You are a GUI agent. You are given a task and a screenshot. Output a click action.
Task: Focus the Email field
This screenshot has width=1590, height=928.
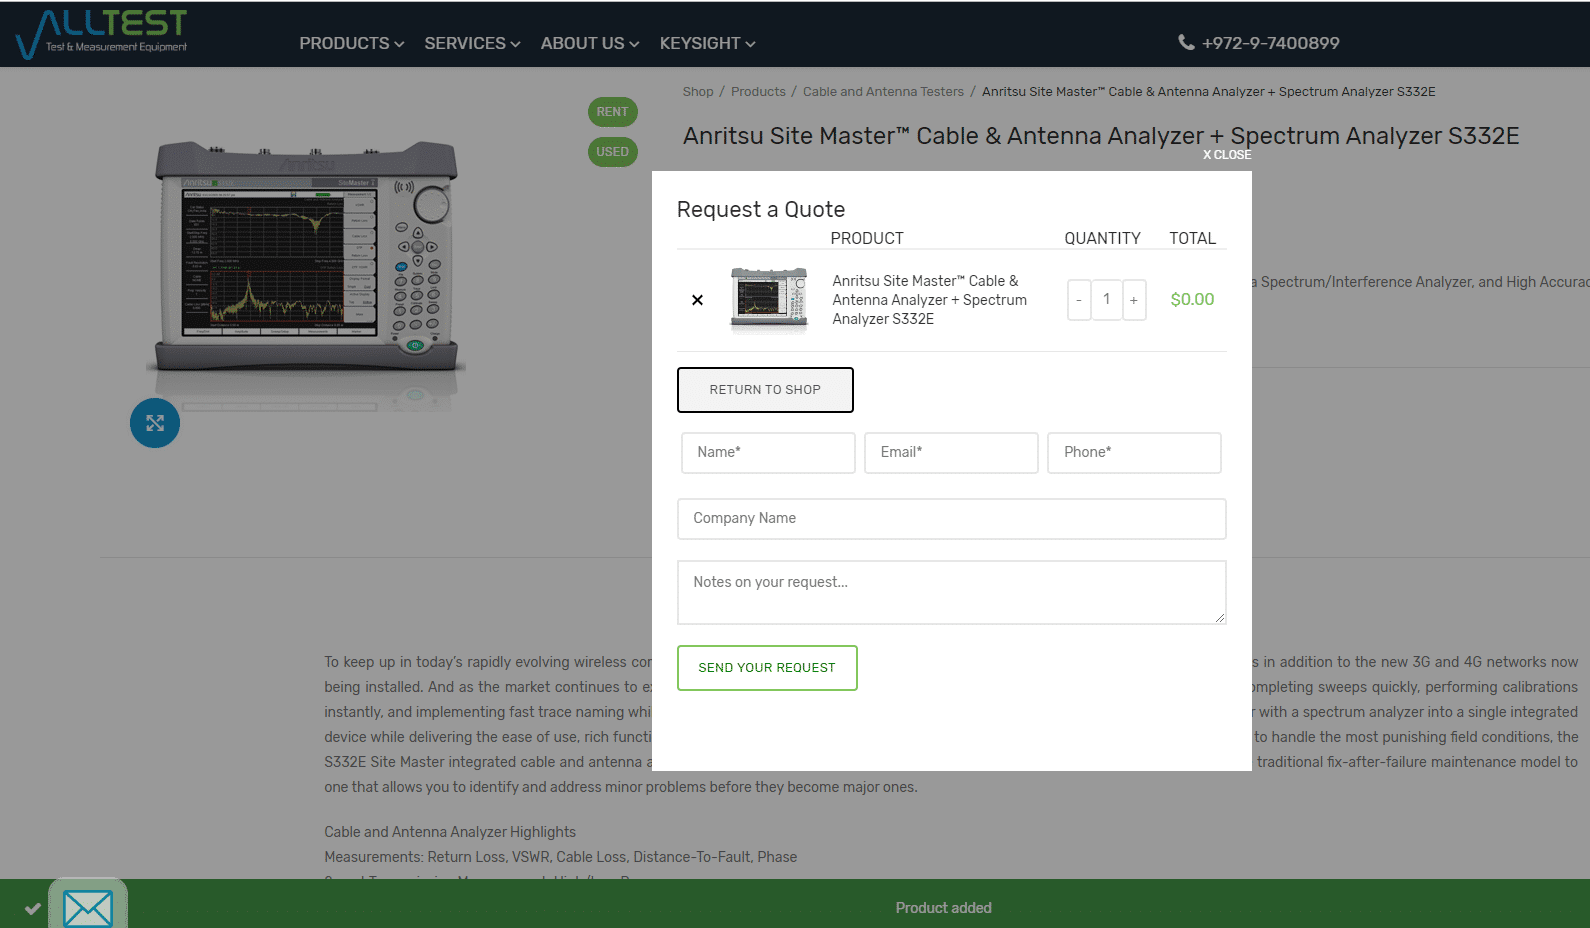tap(951, 453)
